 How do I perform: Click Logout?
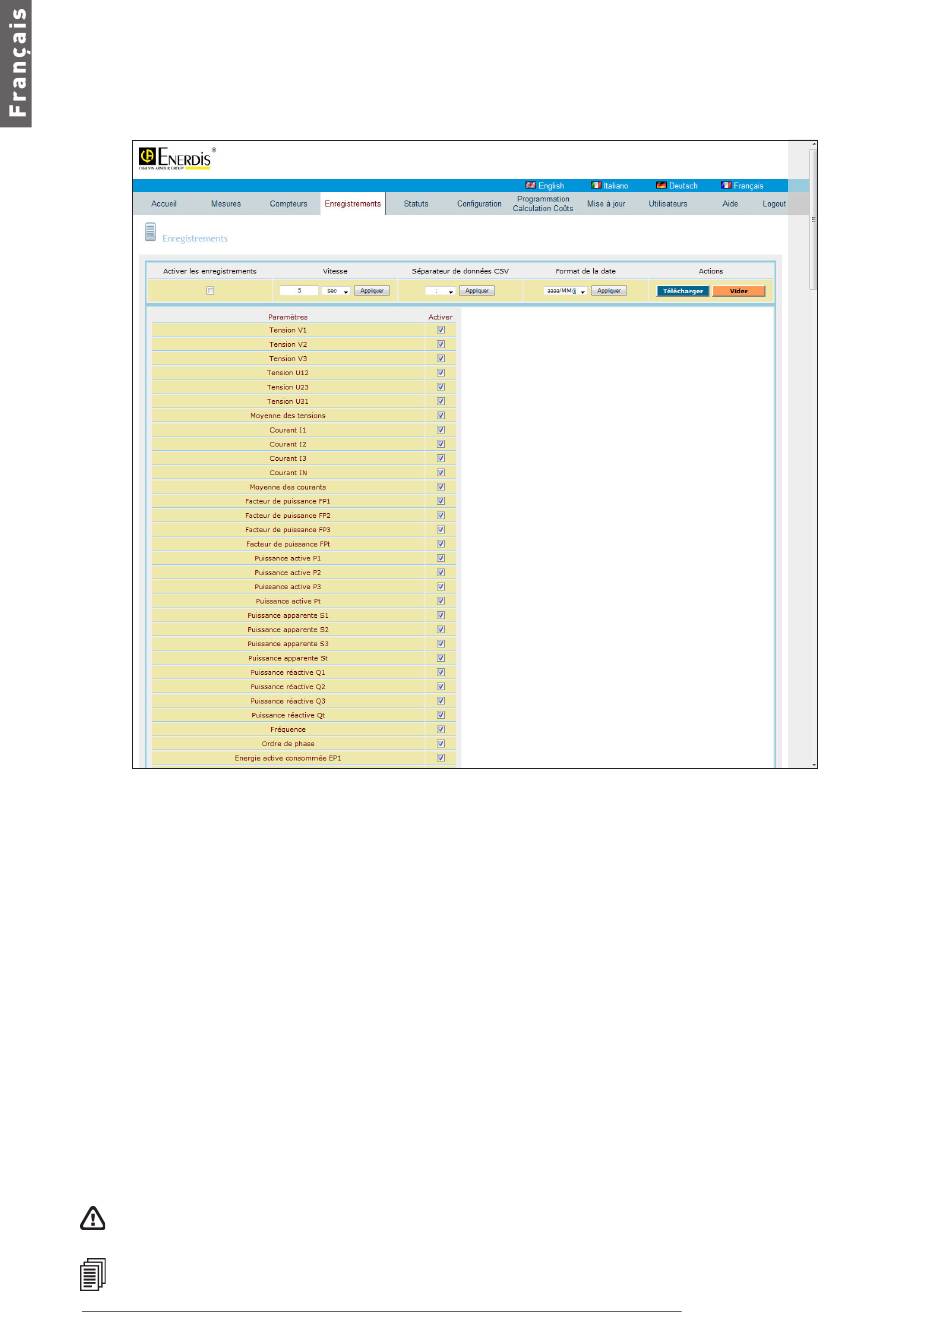[x=774, y=204]
